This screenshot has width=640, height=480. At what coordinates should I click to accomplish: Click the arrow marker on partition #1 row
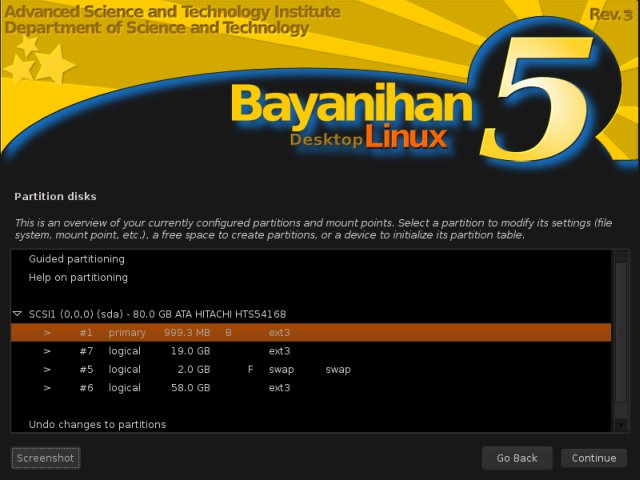[x=47, y=332]
